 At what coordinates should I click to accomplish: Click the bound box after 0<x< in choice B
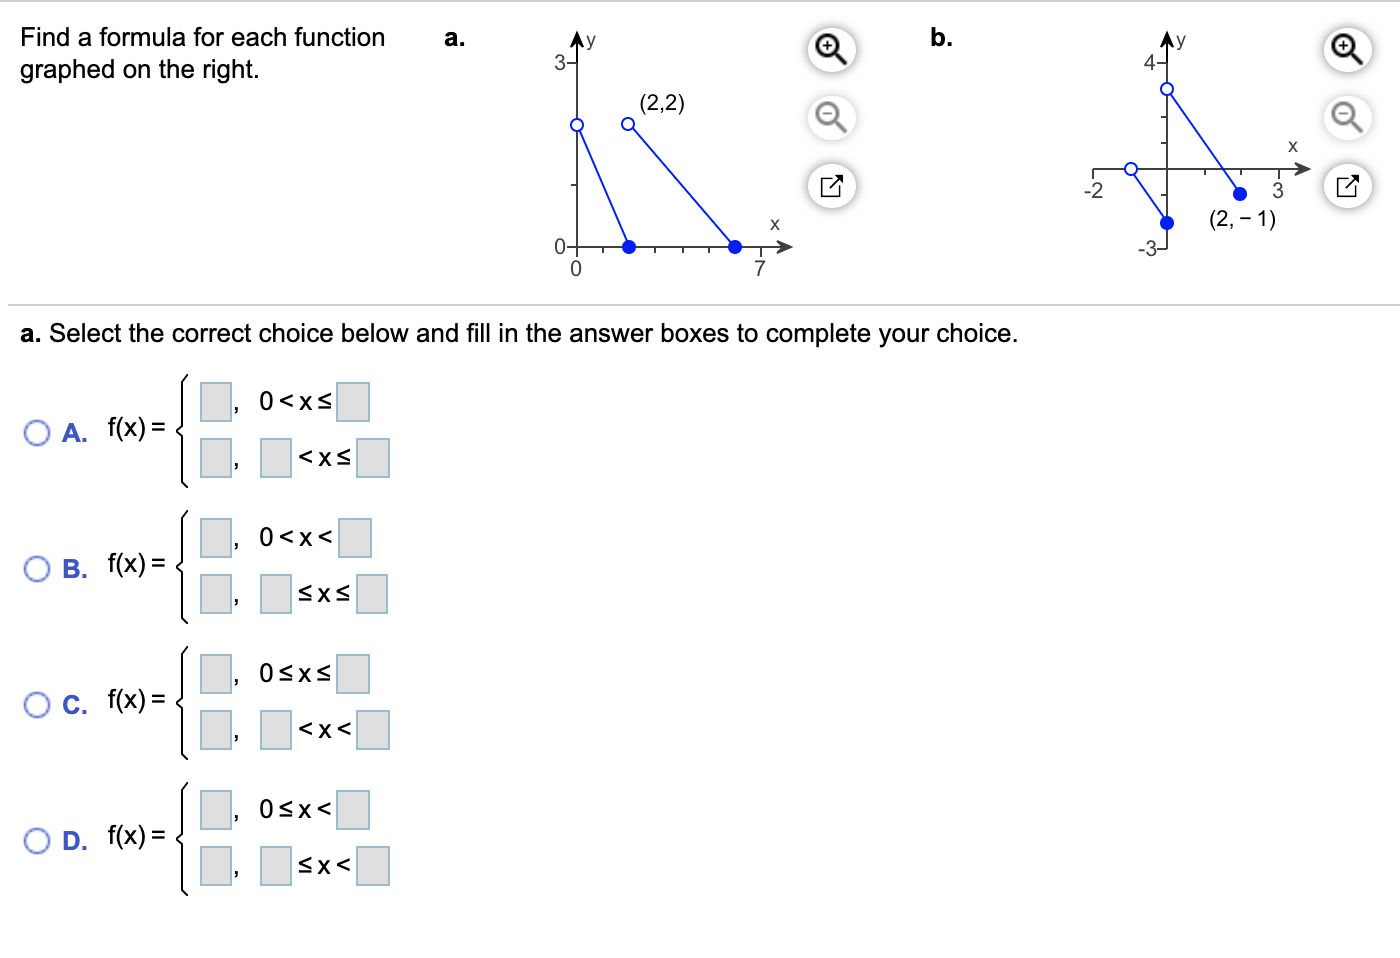355,537
